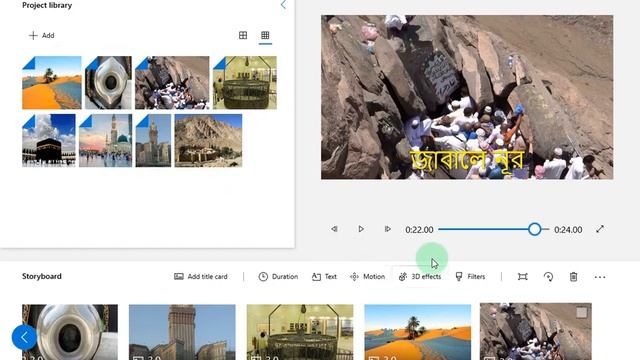Select the Kaaba library thumbnail
This screenshot has height=360, width=640.
pyautogui.click(x=49, y=140)
